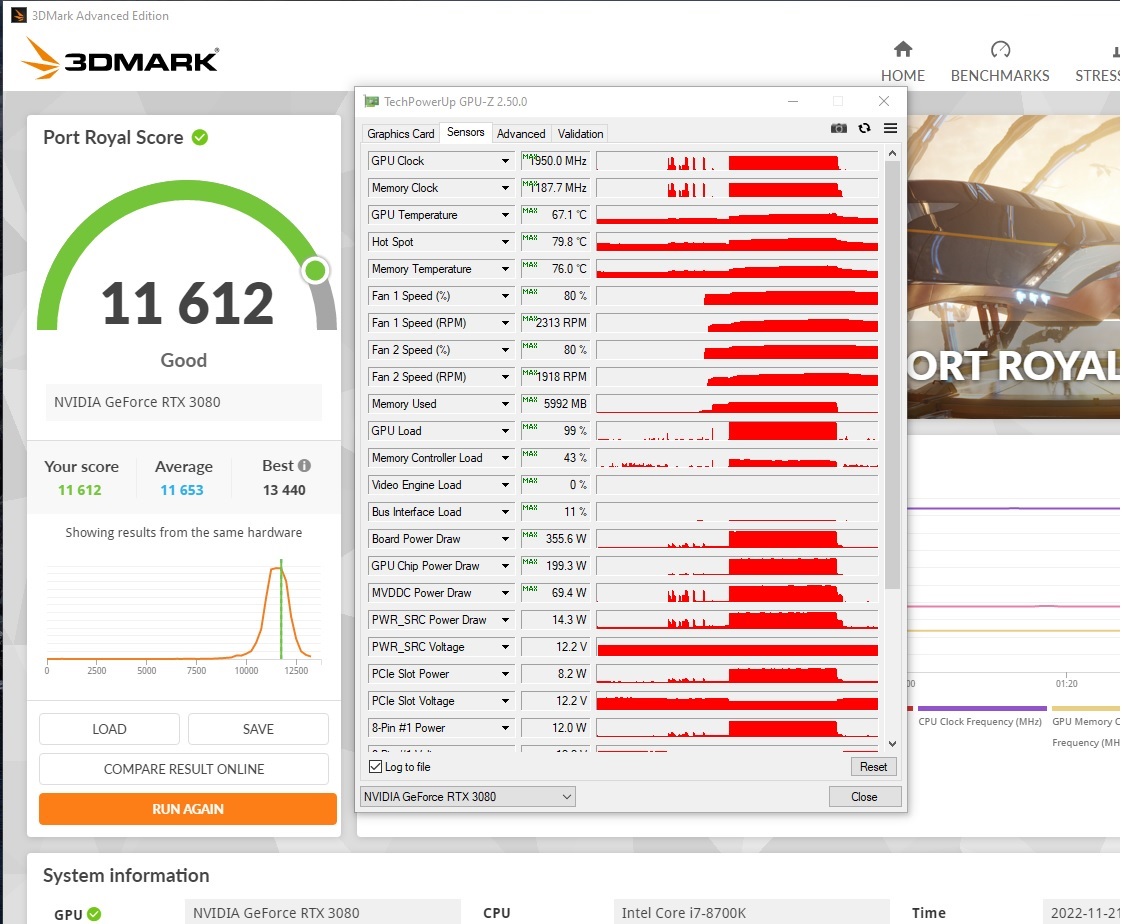Click the 3DMark Home icon
The width and height of the screenshot is (1122, 924).
click(x=903, y=49)
